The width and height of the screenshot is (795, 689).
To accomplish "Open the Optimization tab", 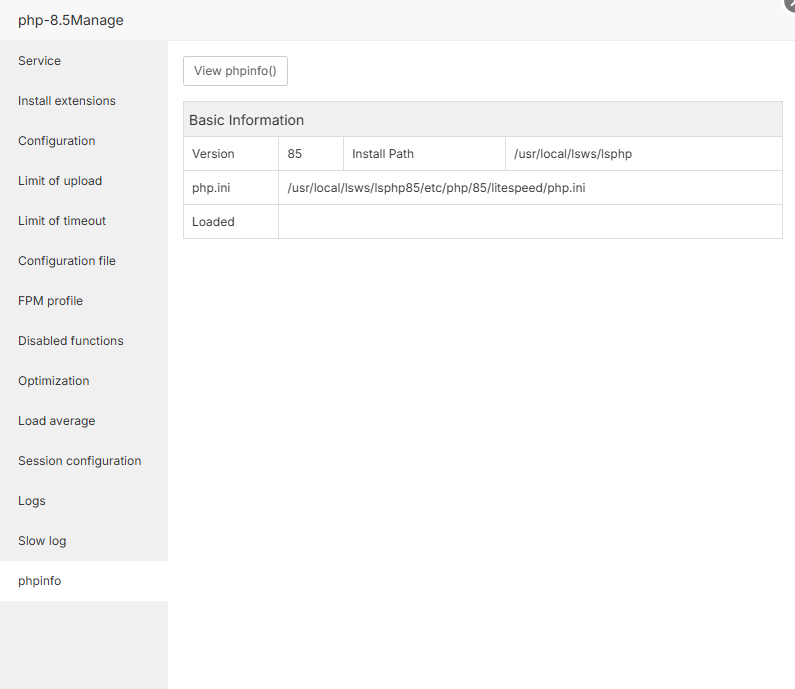I will coord(54,381).
